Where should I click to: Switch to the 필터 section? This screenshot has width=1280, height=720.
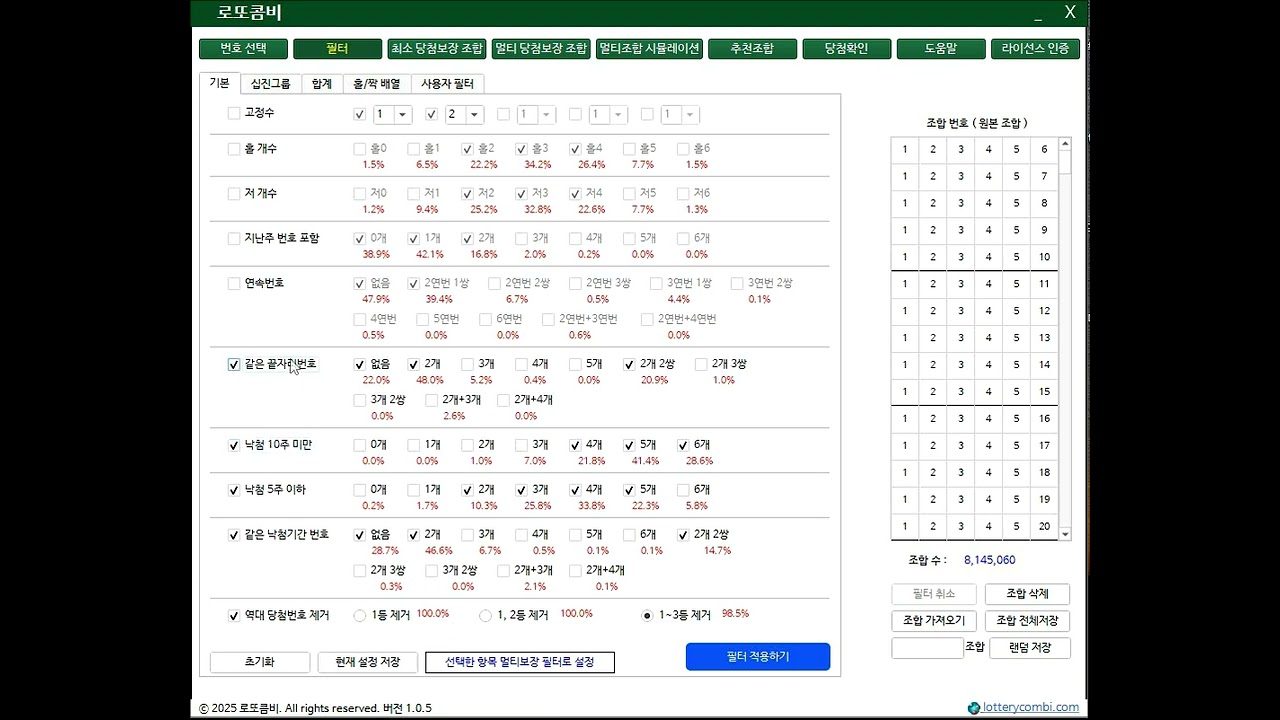pyautogui.click(x=337, y=49)
